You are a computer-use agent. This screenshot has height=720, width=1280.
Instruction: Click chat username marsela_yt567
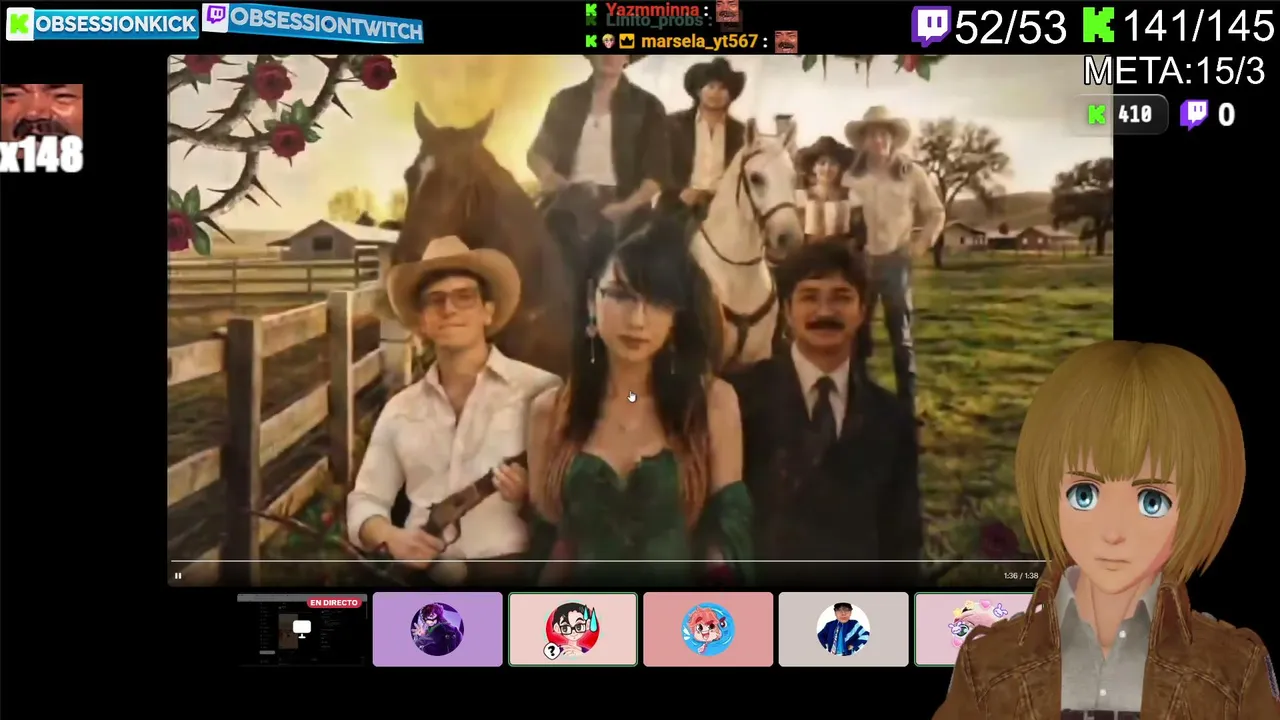699,41
